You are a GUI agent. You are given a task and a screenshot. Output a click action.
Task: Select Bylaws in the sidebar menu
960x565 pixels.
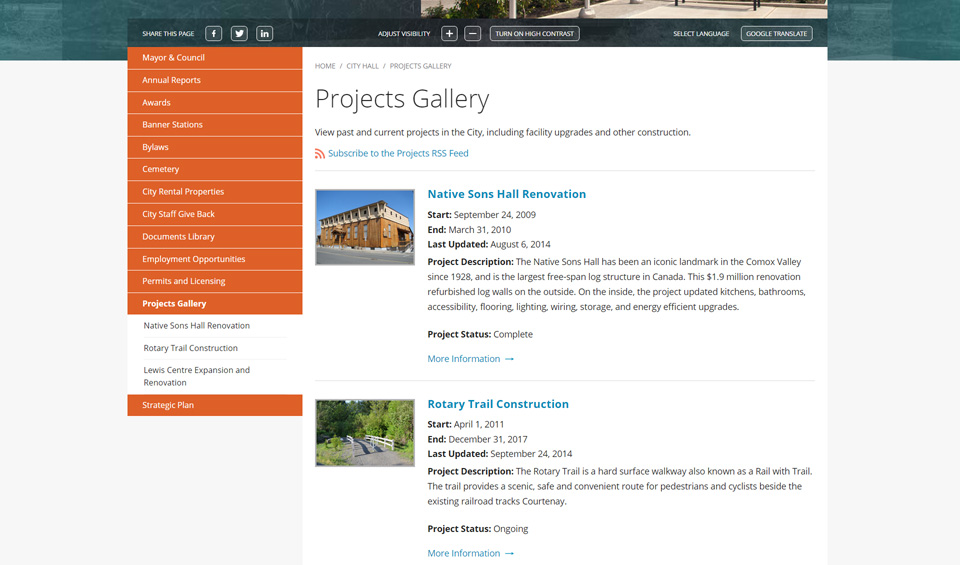point(156,147)
